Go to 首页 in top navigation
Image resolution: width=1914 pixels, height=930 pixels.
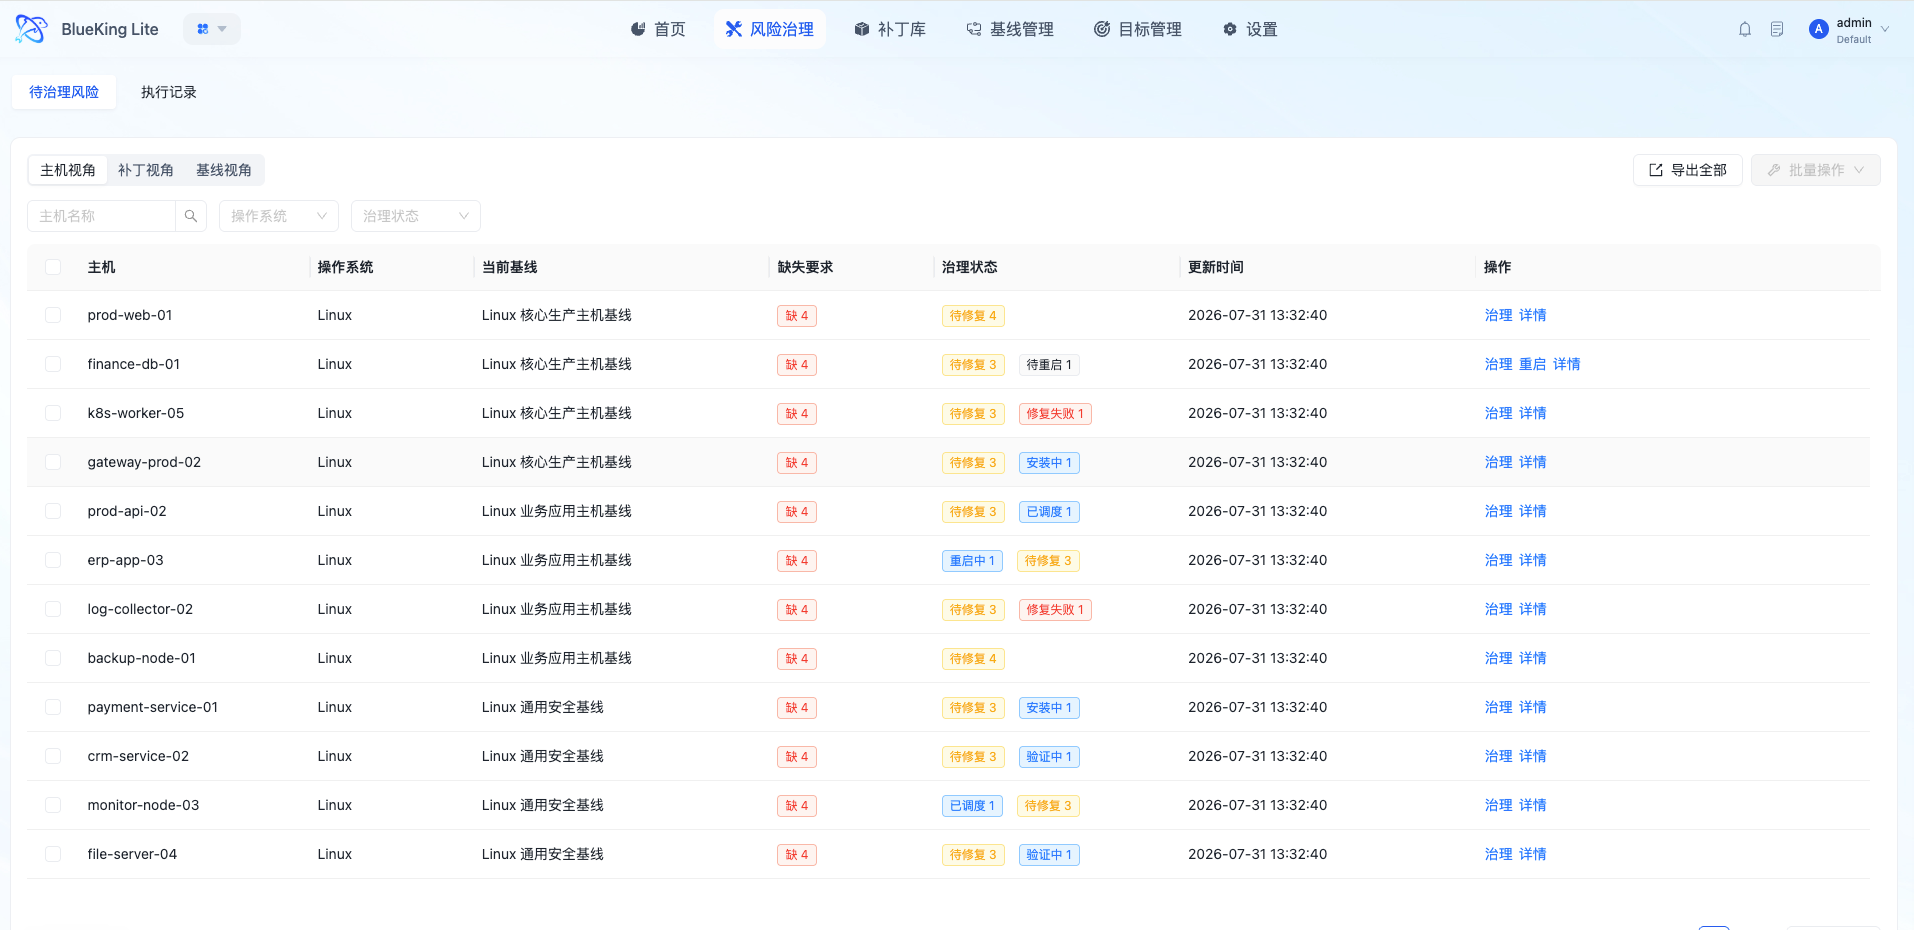[658, 29]
